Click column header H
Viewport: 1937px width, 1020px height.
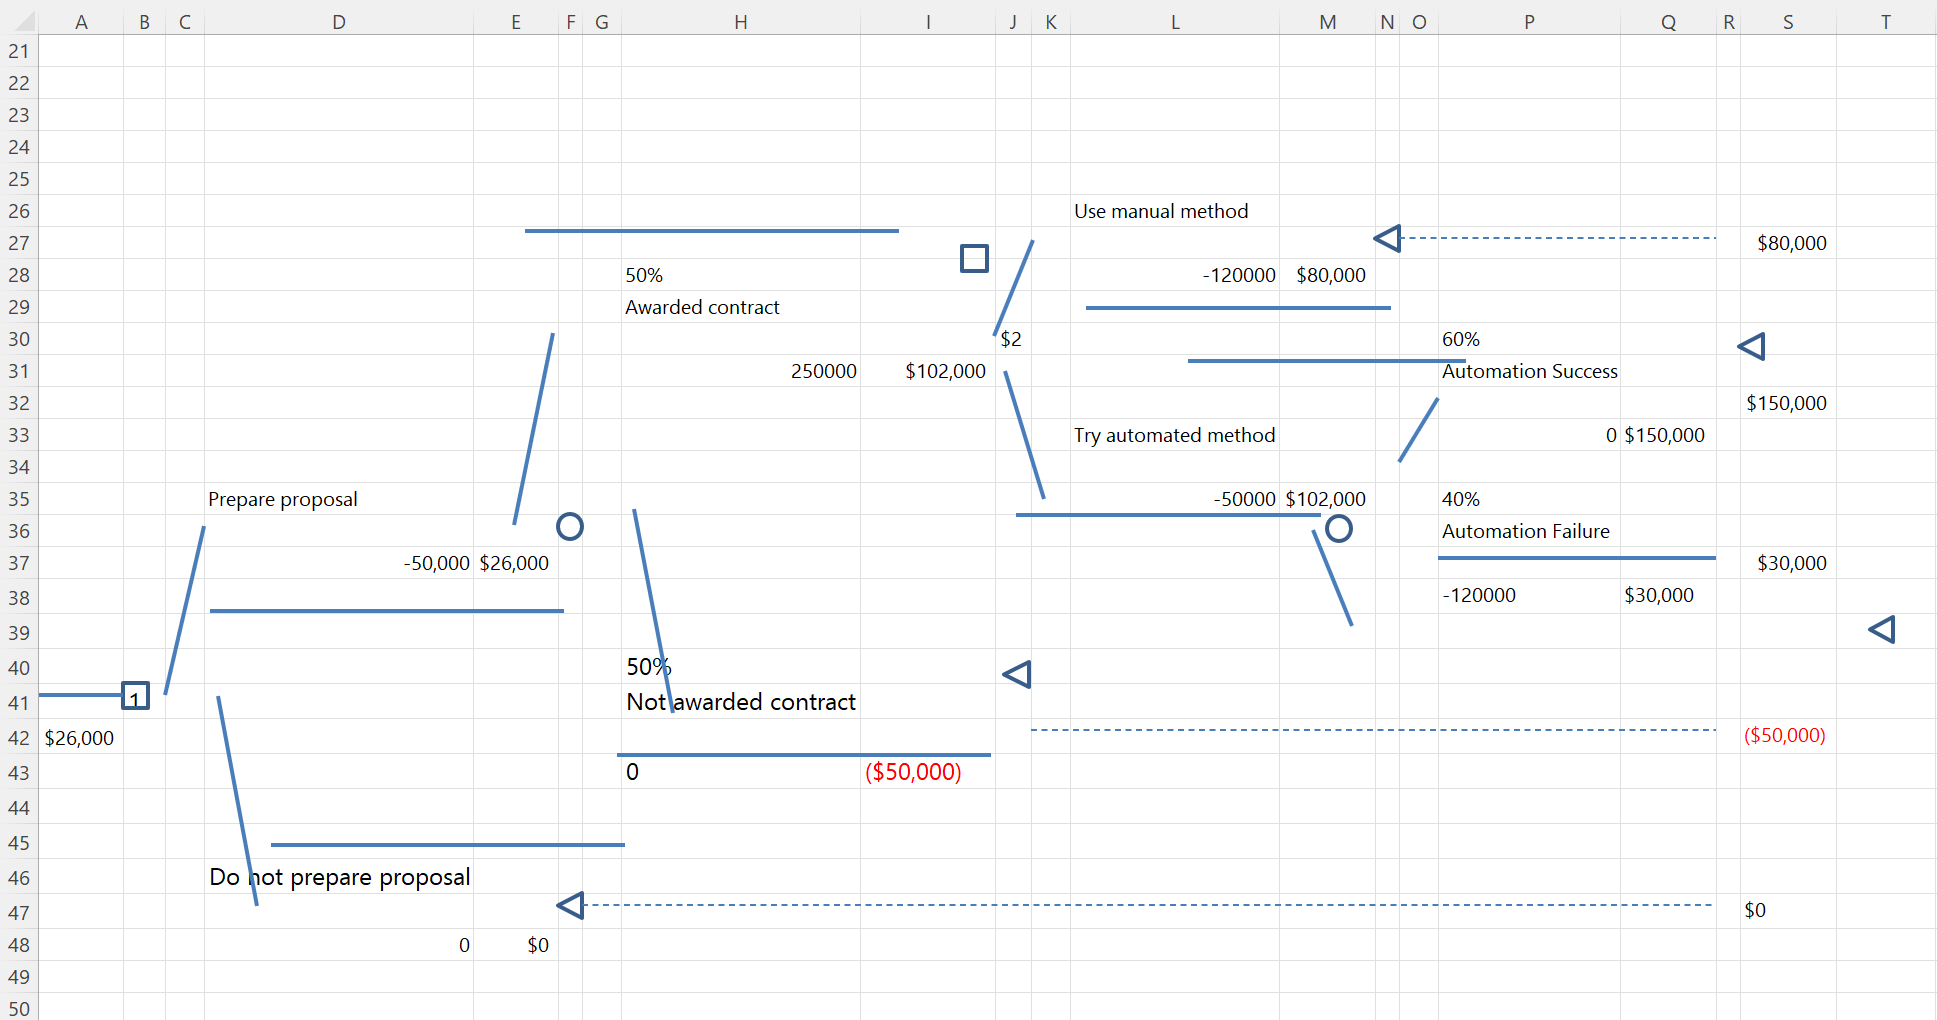coord(740,21)
